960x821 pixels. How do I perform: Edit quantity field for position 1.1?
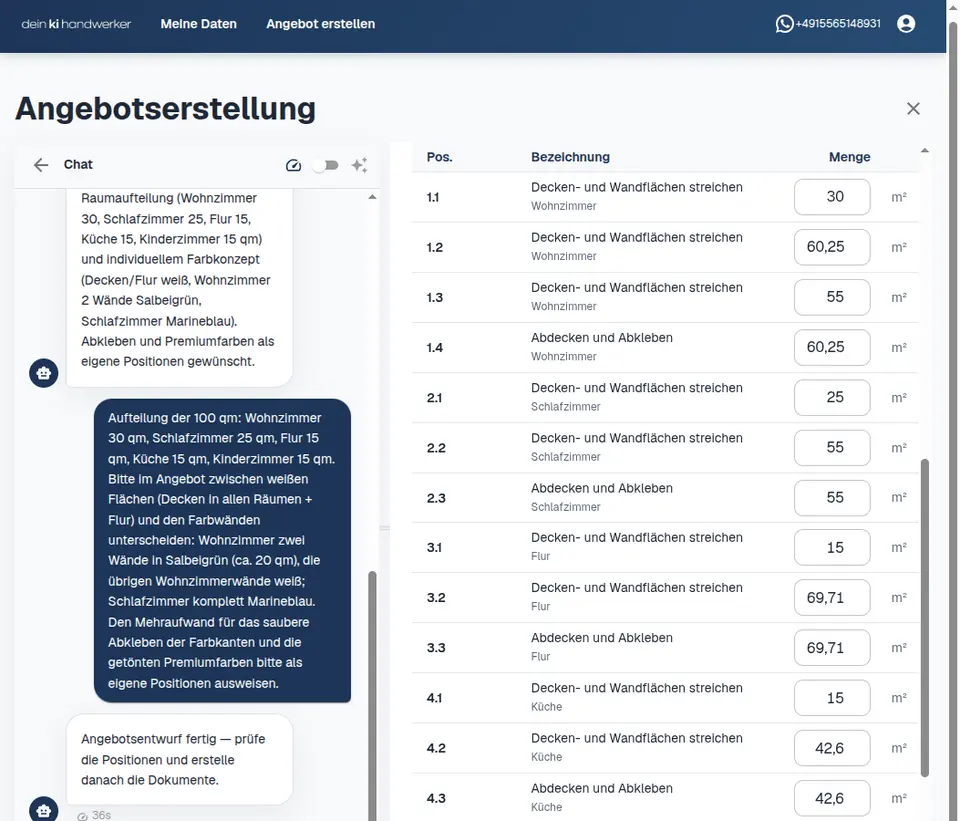point(832,197)
